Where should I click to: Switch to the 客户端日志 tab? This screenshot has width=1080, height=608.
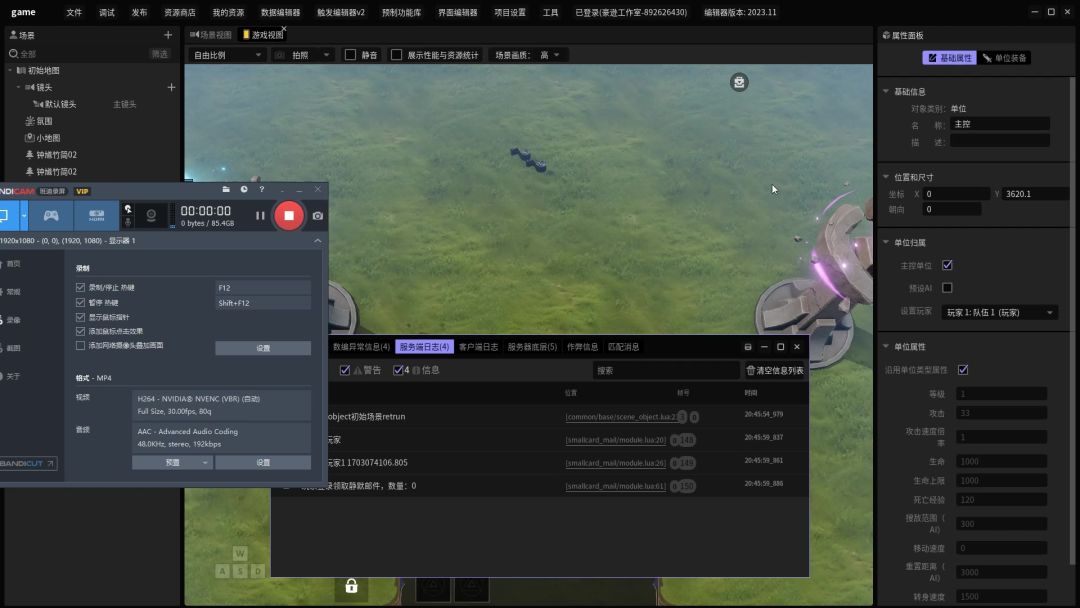478,347
